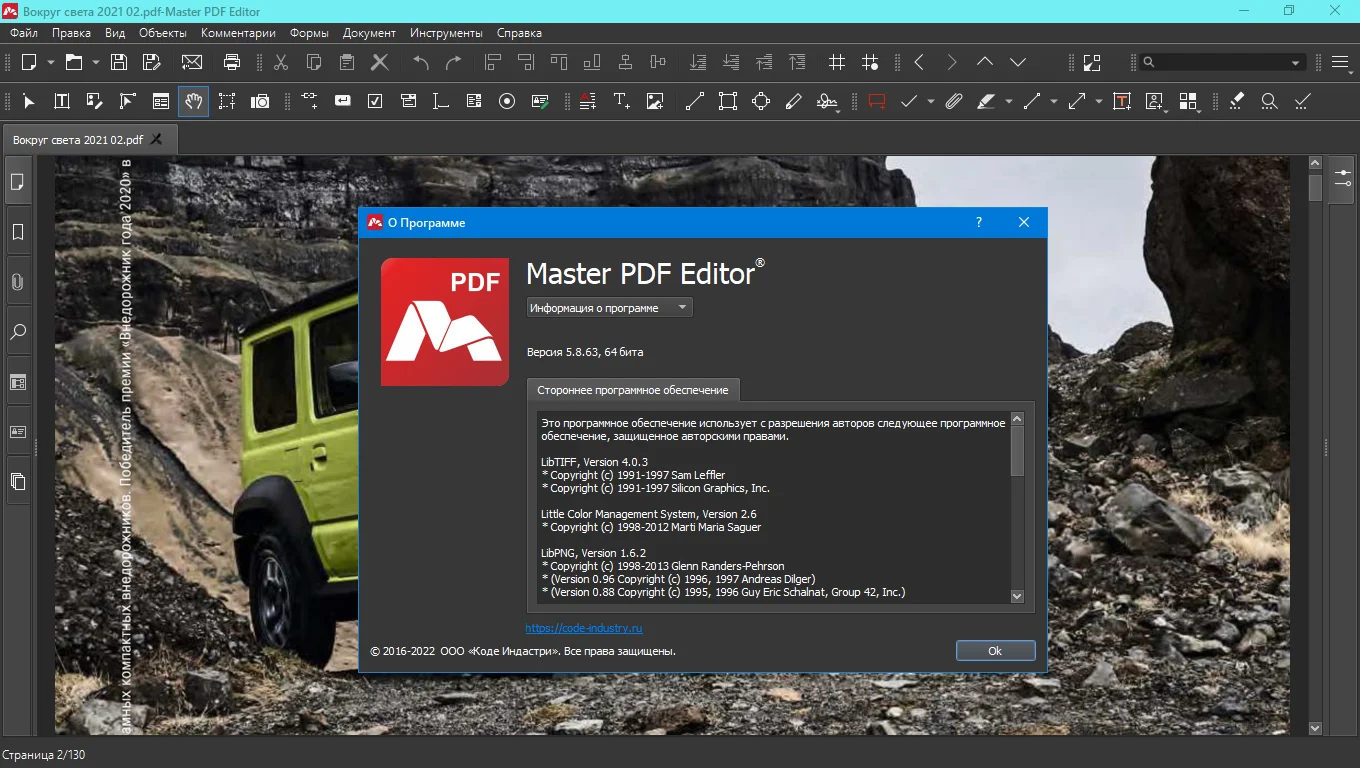Screen dimensions: 1360x768
Task: Expand the checkmark stamp dropdown arrow
Action: coord(931,102)
